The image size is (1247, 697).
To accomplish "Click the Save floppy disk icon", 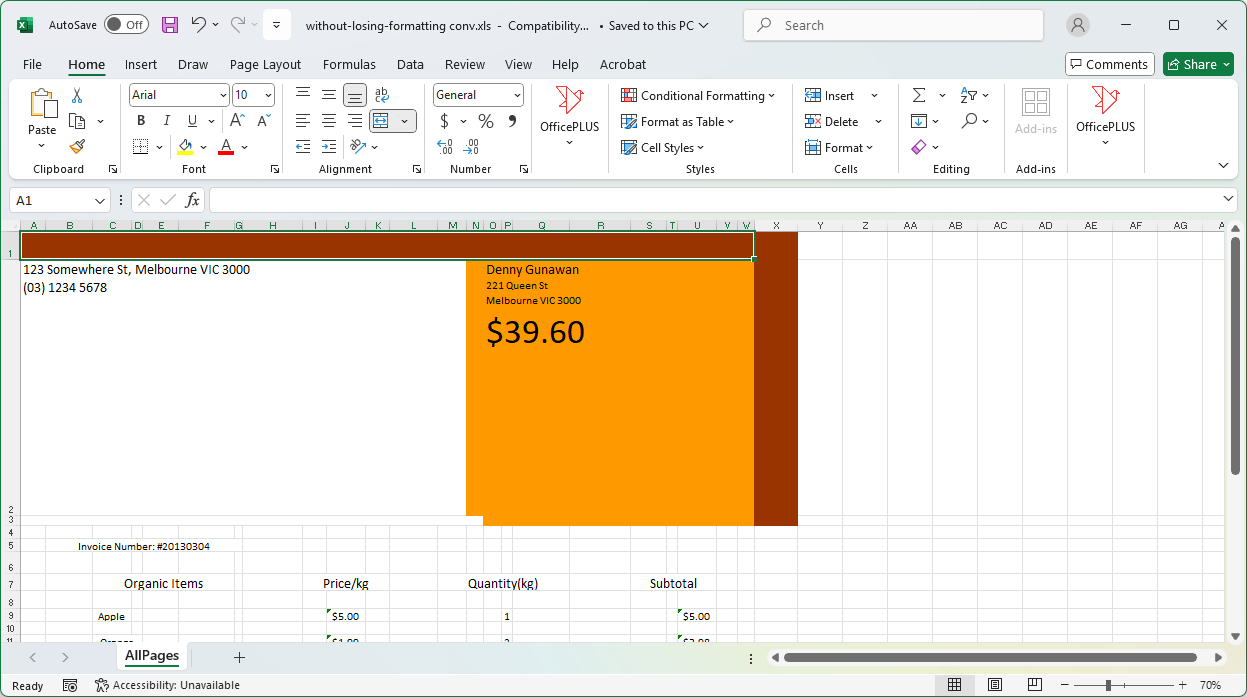I will (x=170, y=25).
